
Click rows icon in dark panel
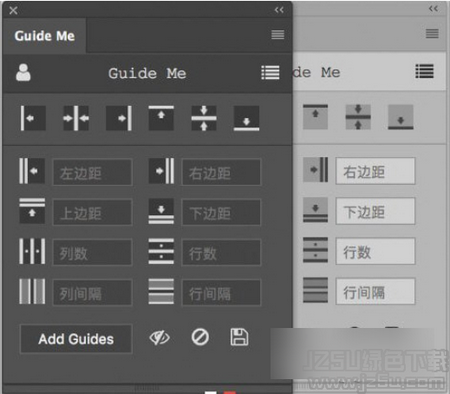(161, 251)
